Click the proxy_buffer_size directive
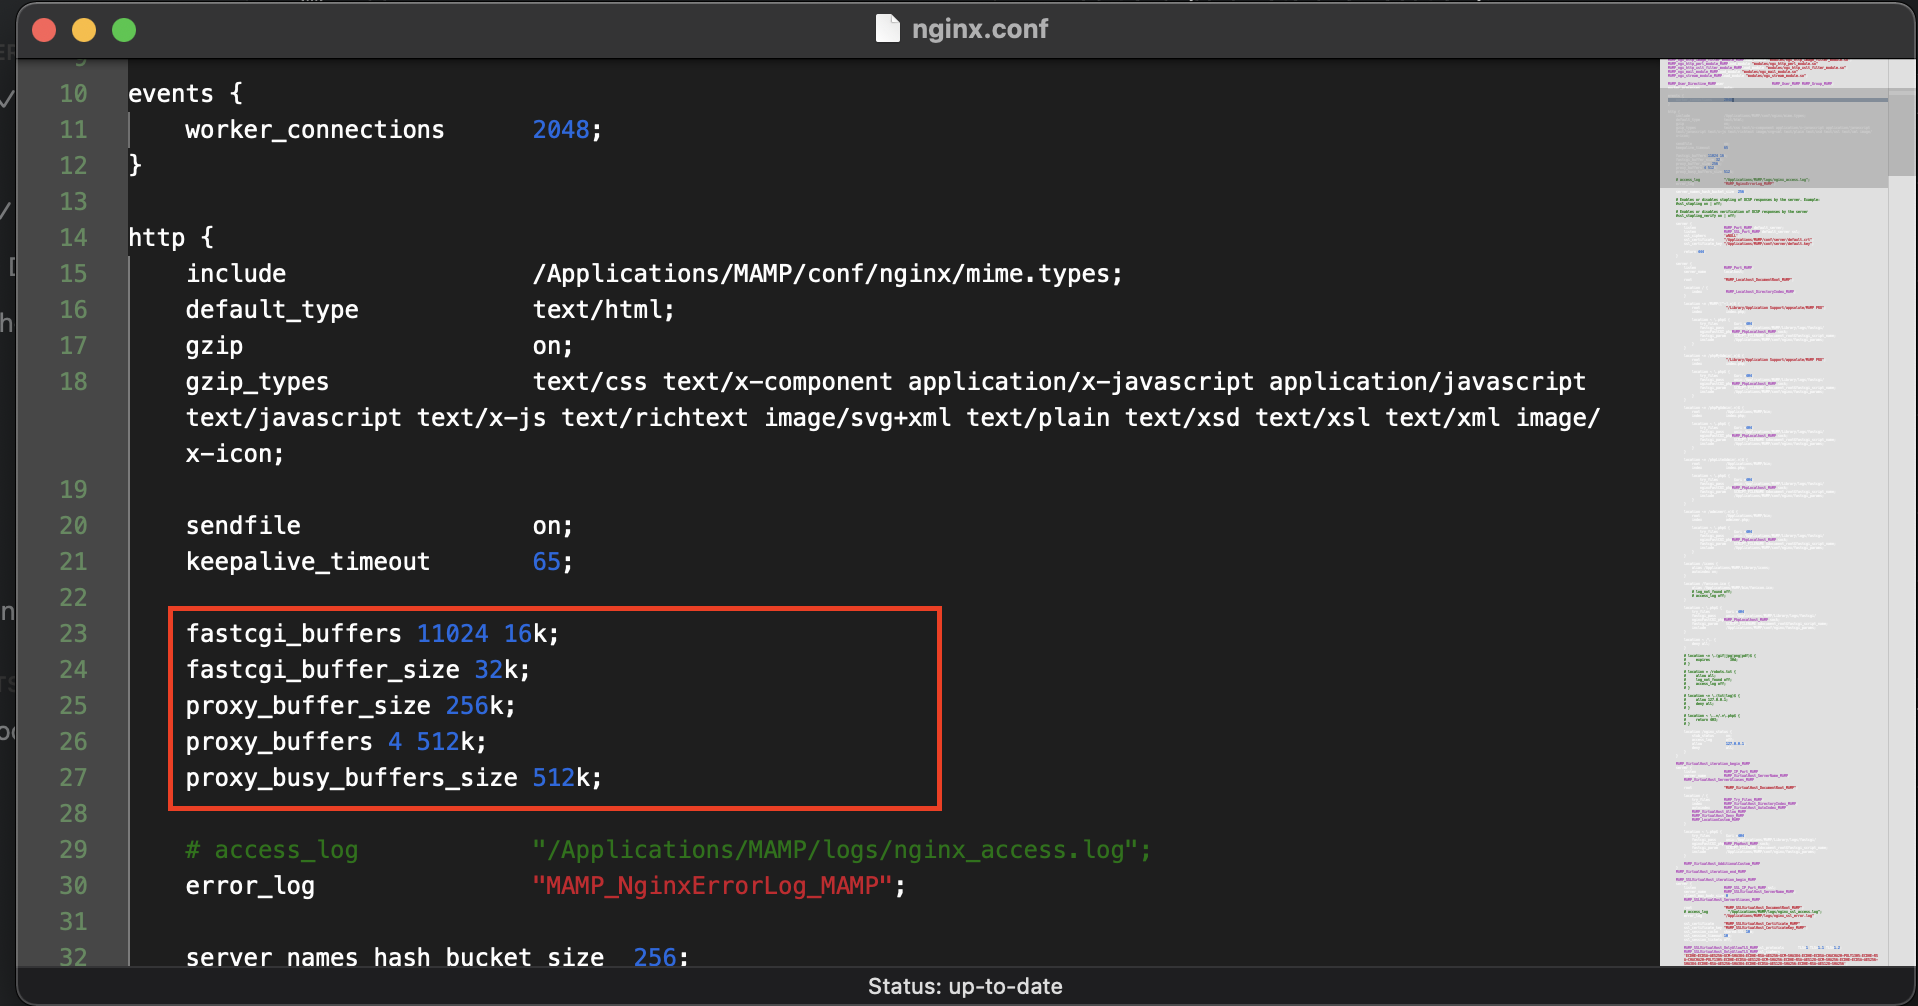This screenshot has height=1006, width=1918. coord(308,706)
